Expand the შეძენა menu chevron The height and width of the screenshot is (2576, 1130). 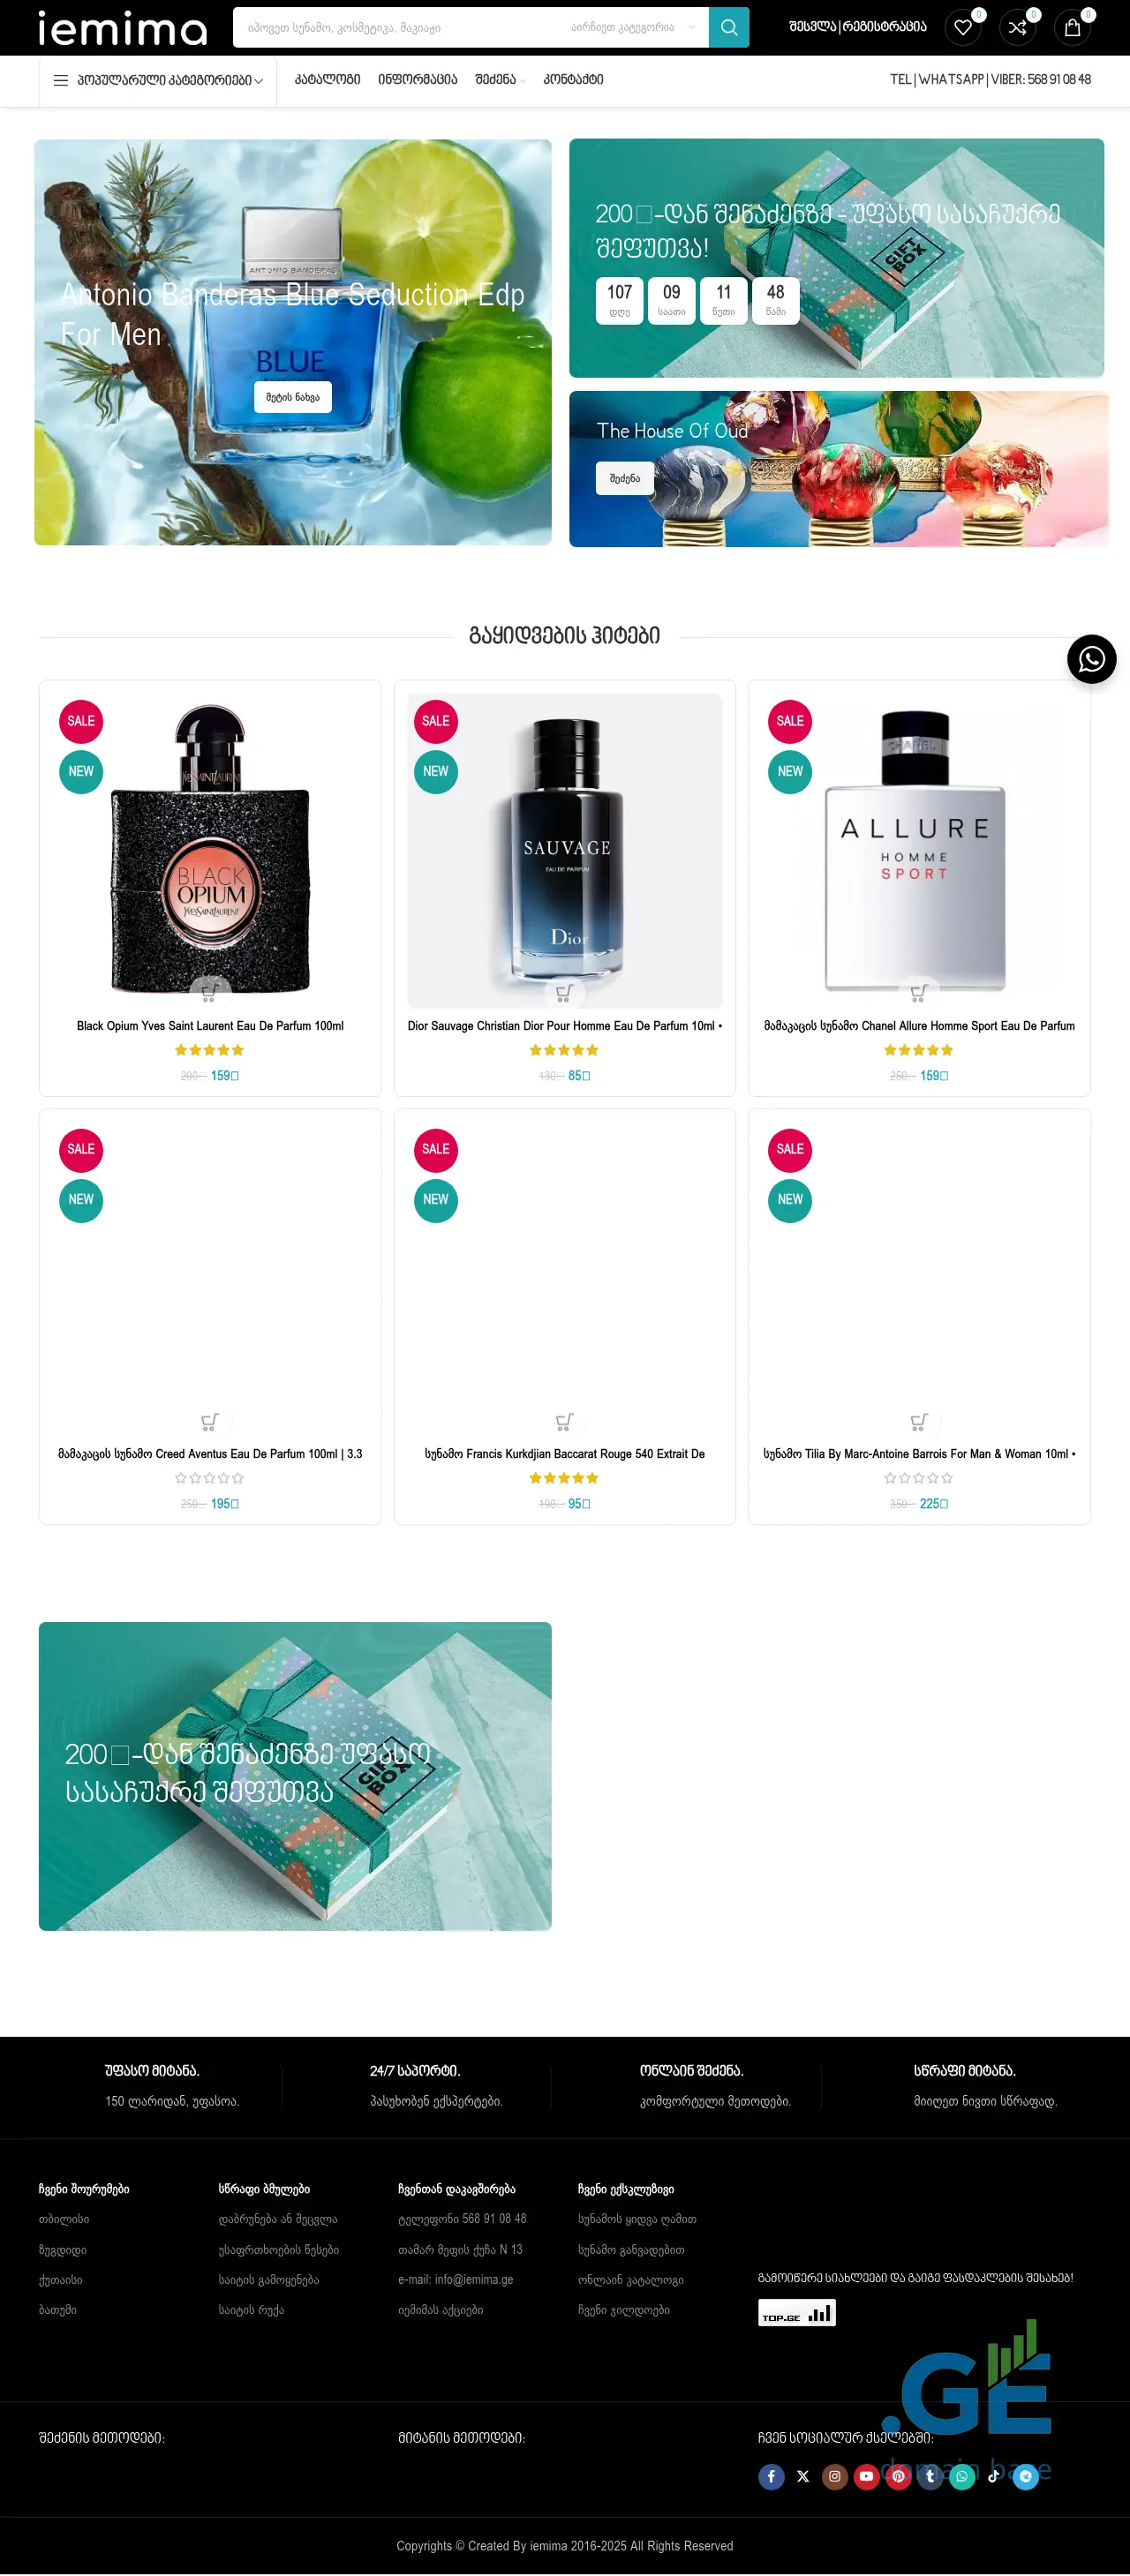(522, 81)
